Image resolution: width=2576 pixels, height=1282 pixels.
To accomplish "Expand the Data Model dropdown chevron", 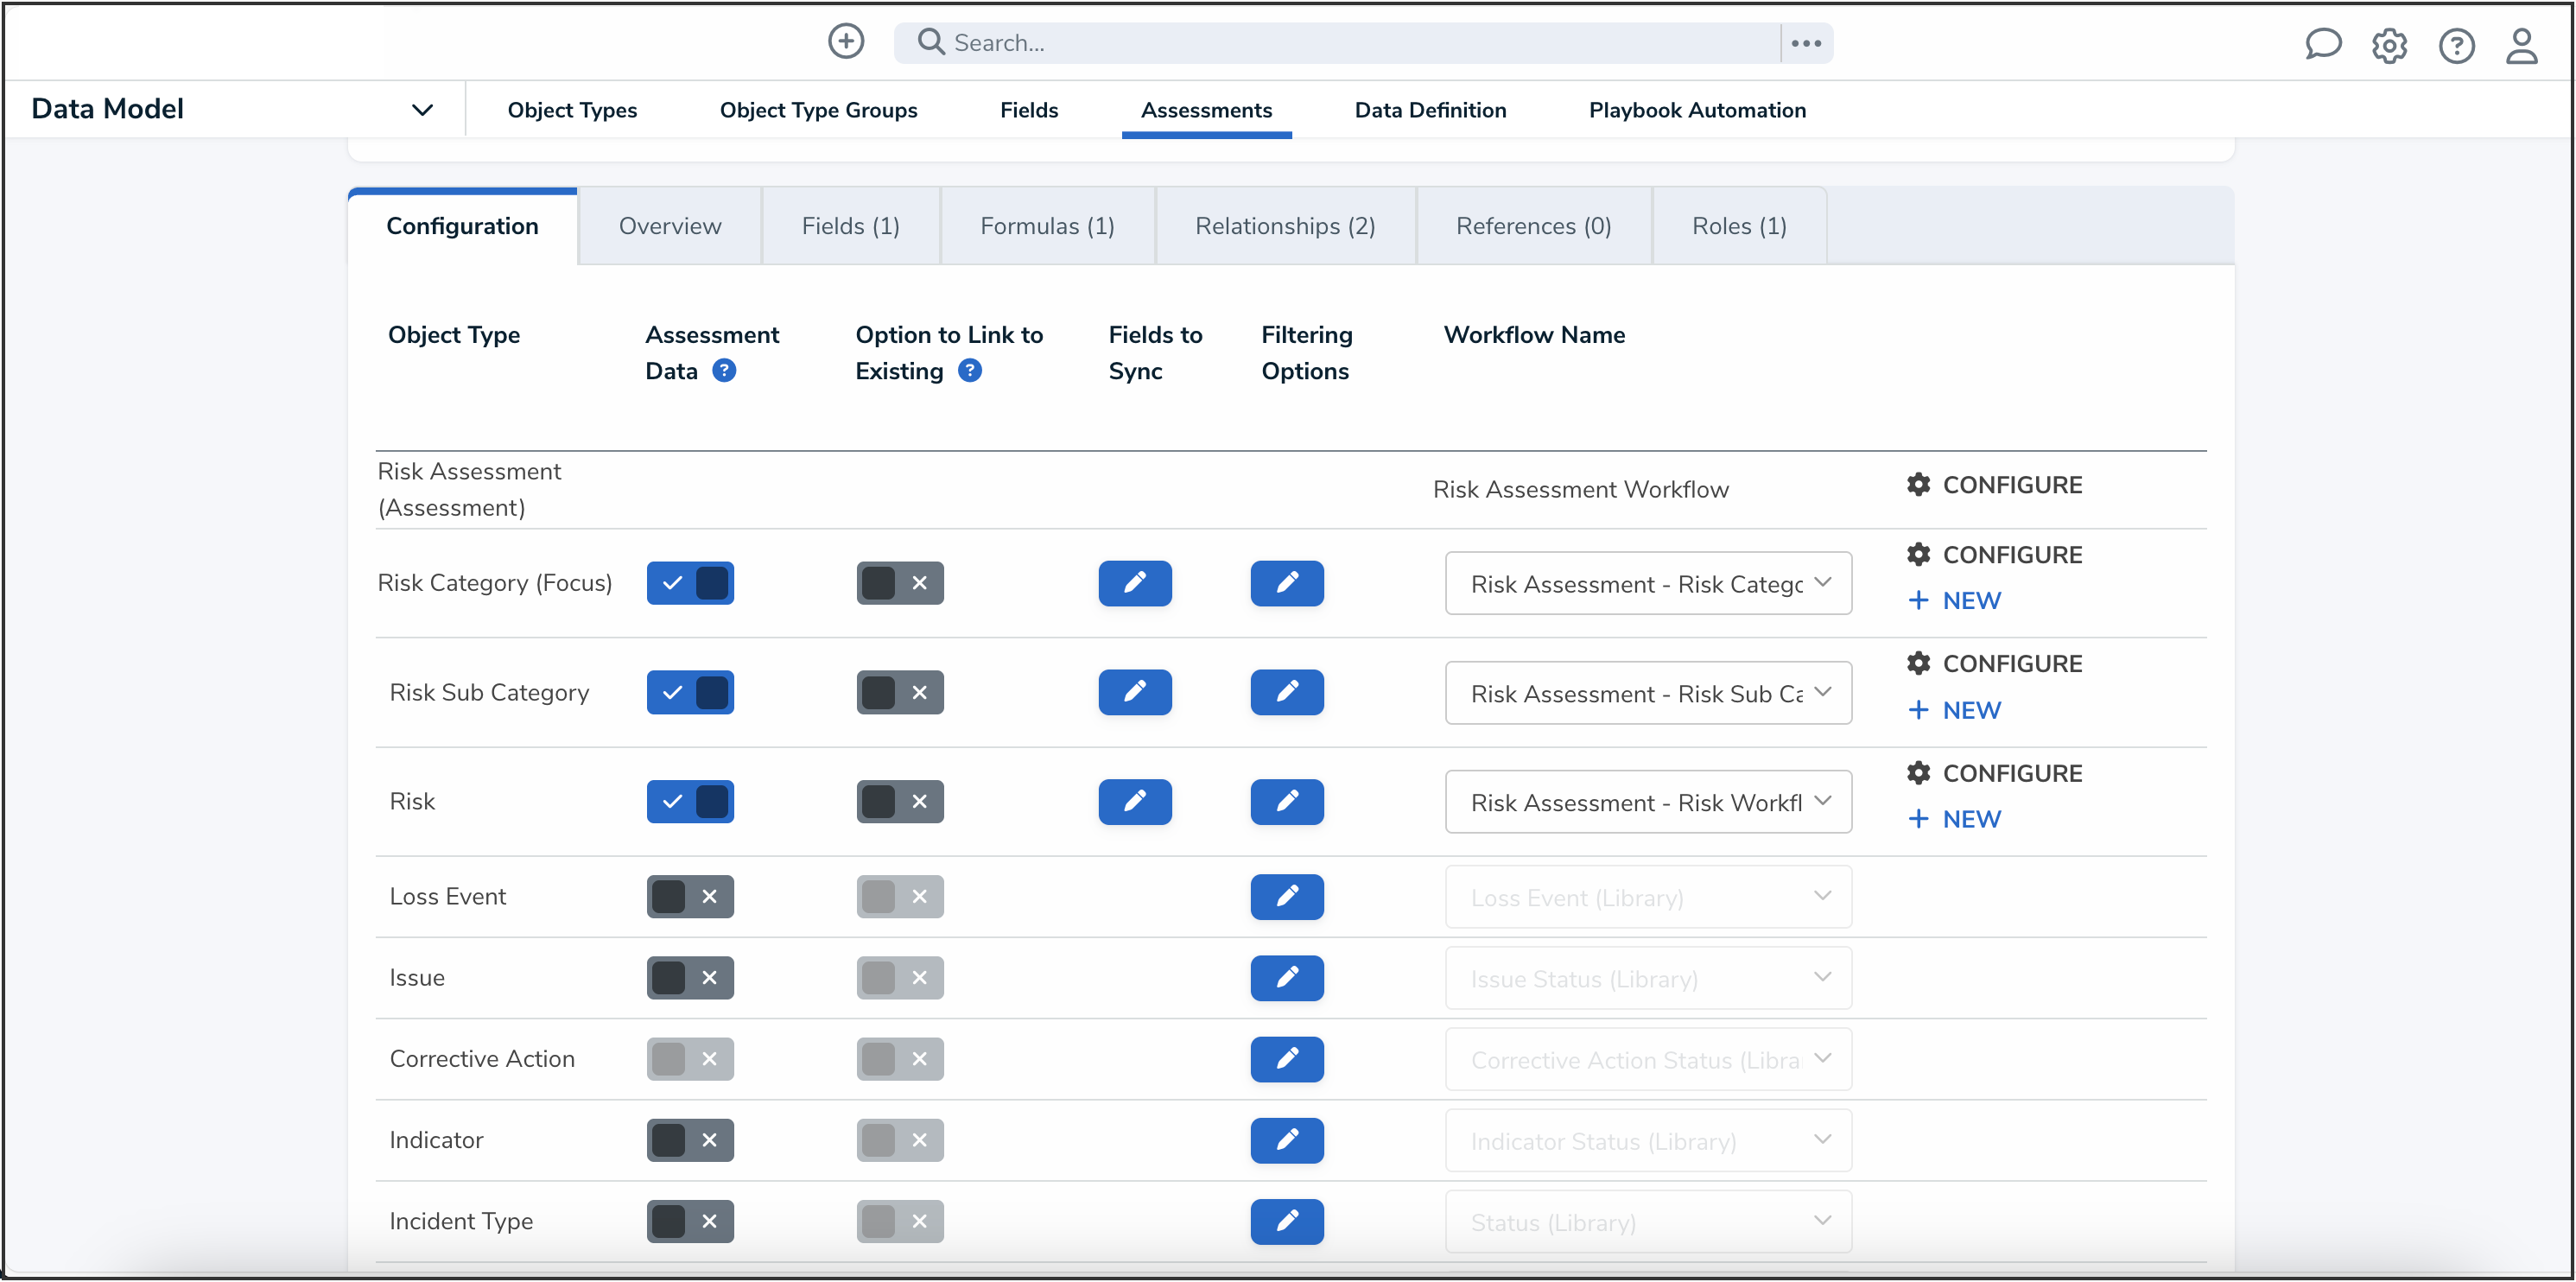I will pyautogui.click(x=422, y=110).
